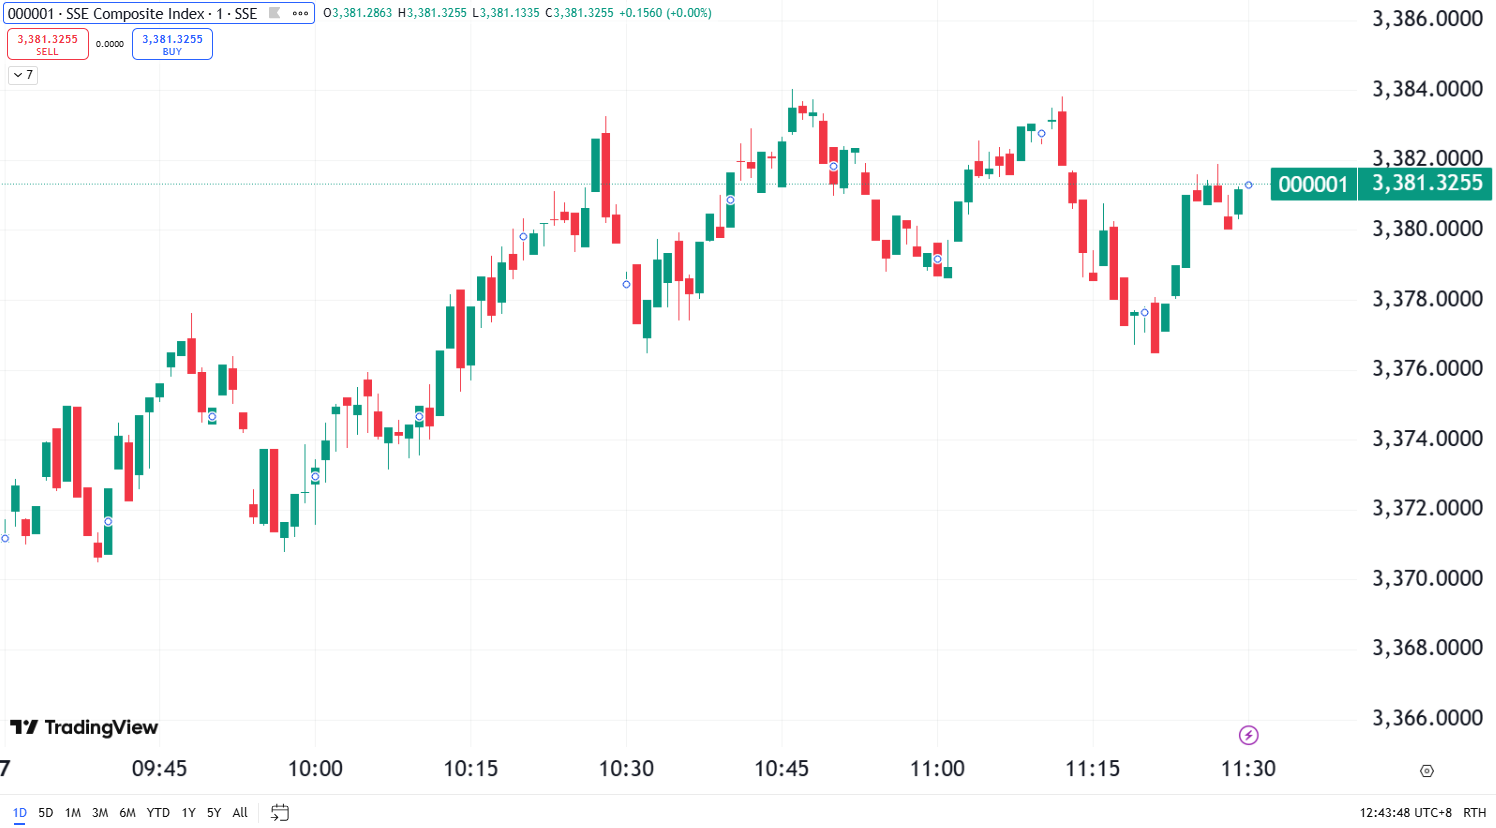The width and height of the screenshot is (1496, 828).
Task: Switch to the 5Y range tab
Action: 213,812
